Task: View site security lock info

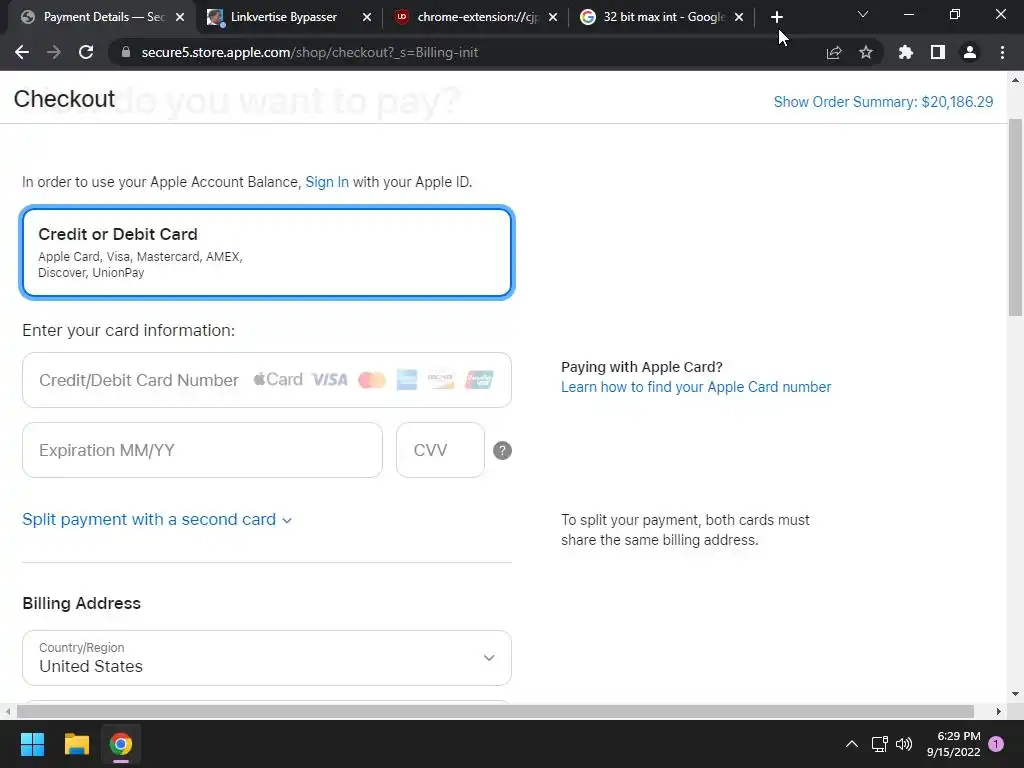Action: [126, 52]
